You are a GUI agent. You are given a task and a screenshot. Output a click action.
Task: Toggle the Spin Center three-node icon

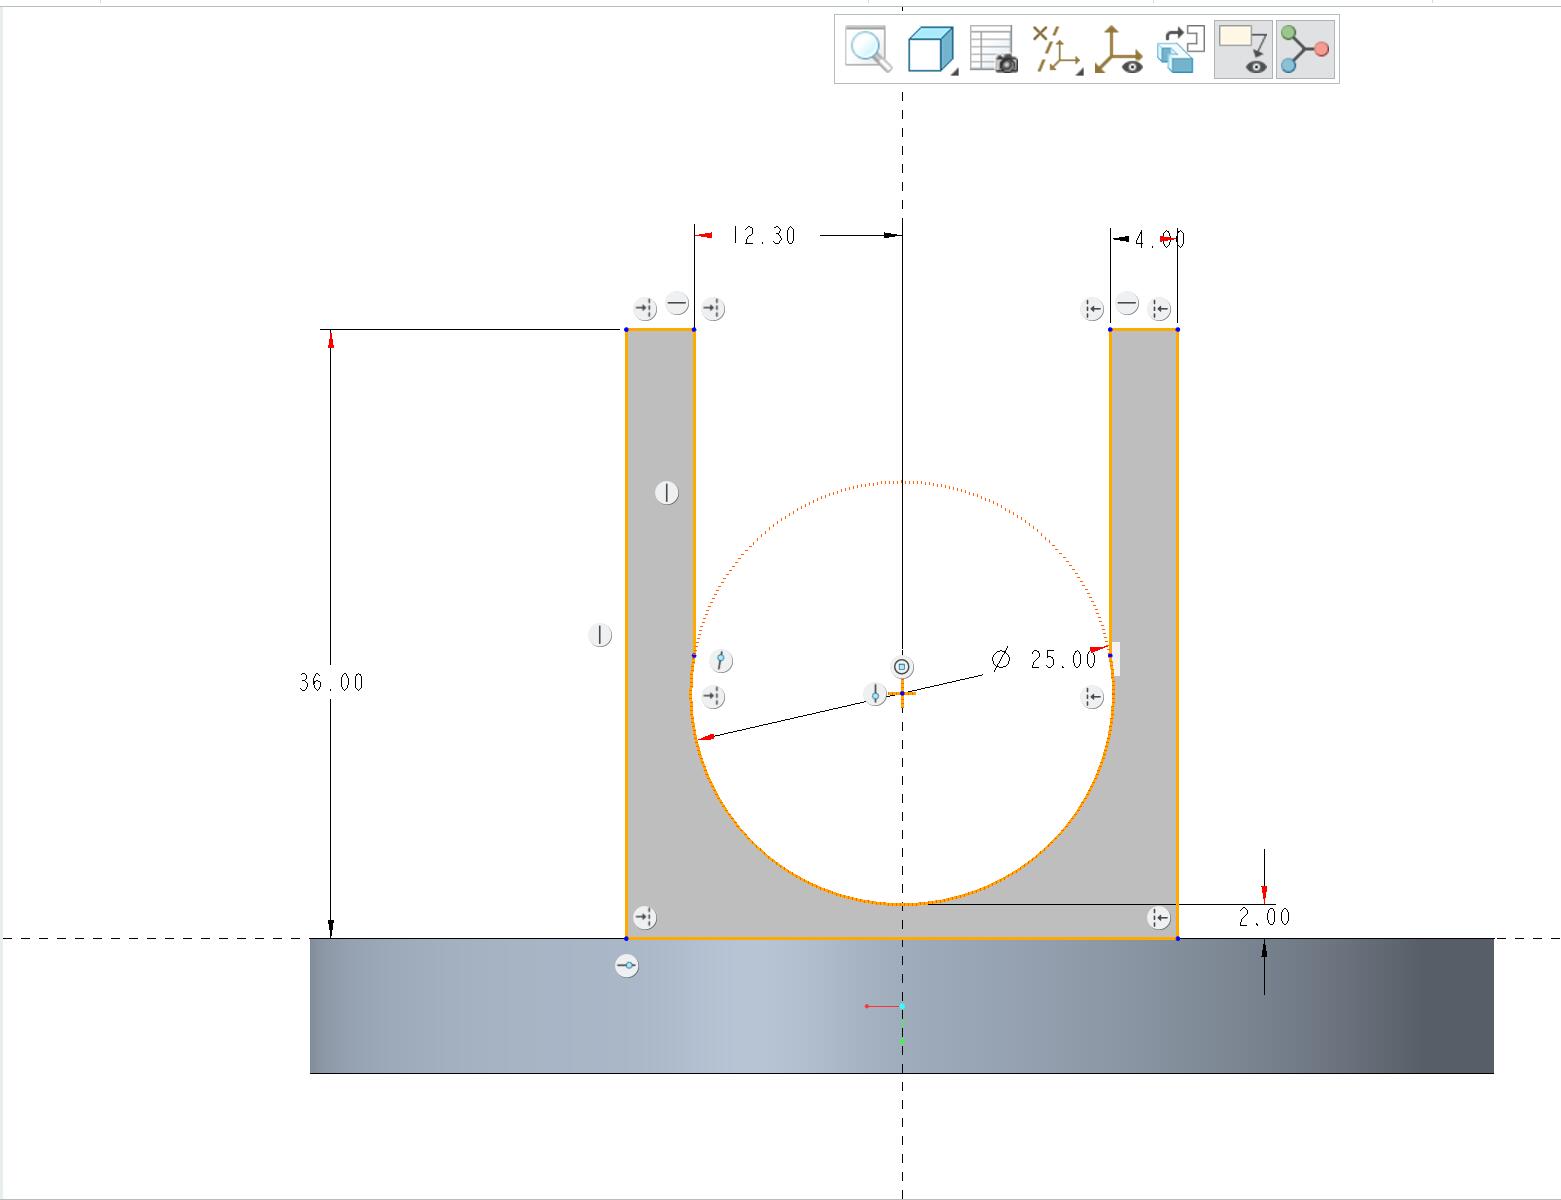click(x=1306, y=49)
